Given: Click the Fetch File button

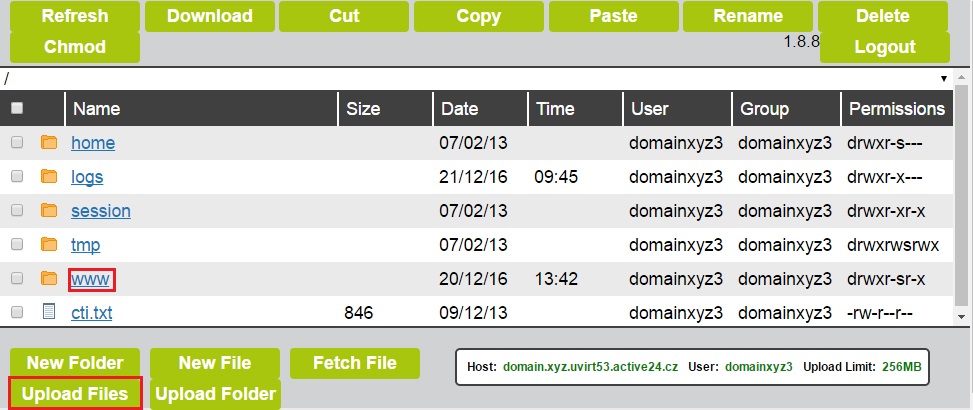Looking at the screenshot, I should (x=355, y=363).
